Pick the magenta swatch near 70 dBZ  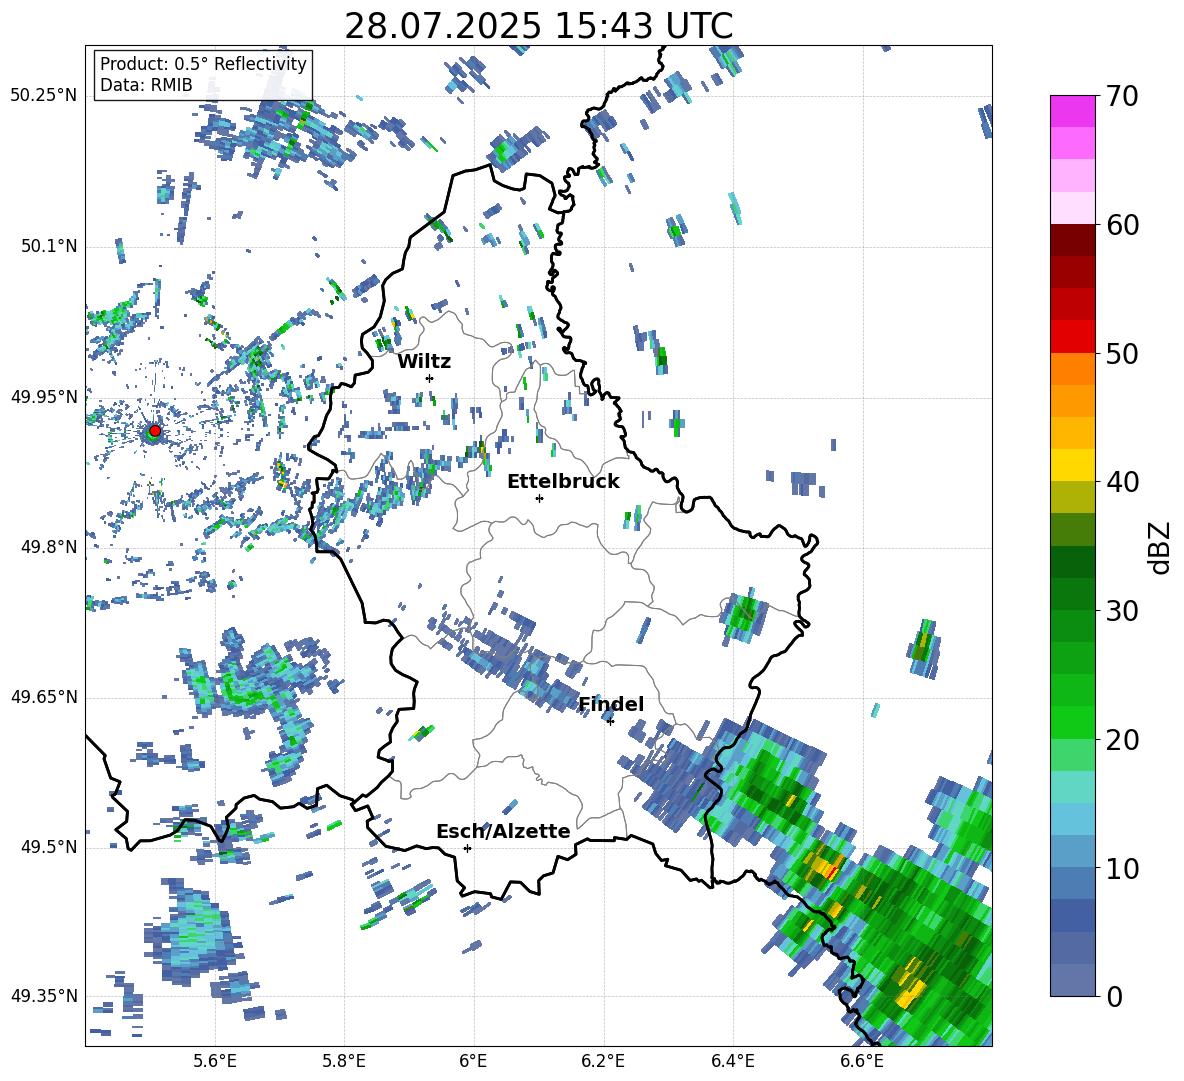(x=1072, y=112)
